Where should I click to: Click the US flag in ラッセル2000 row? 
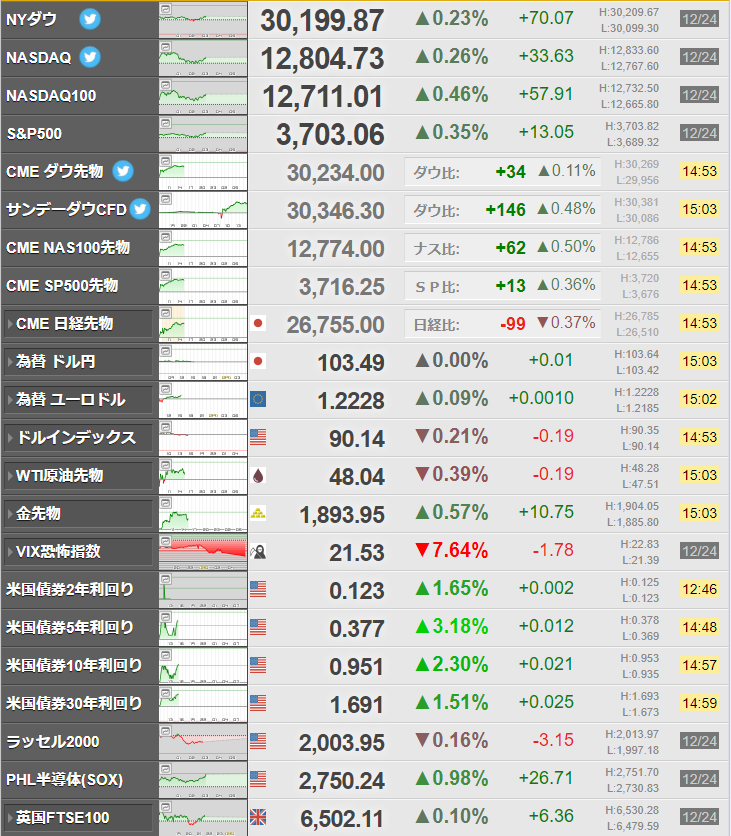258,741
